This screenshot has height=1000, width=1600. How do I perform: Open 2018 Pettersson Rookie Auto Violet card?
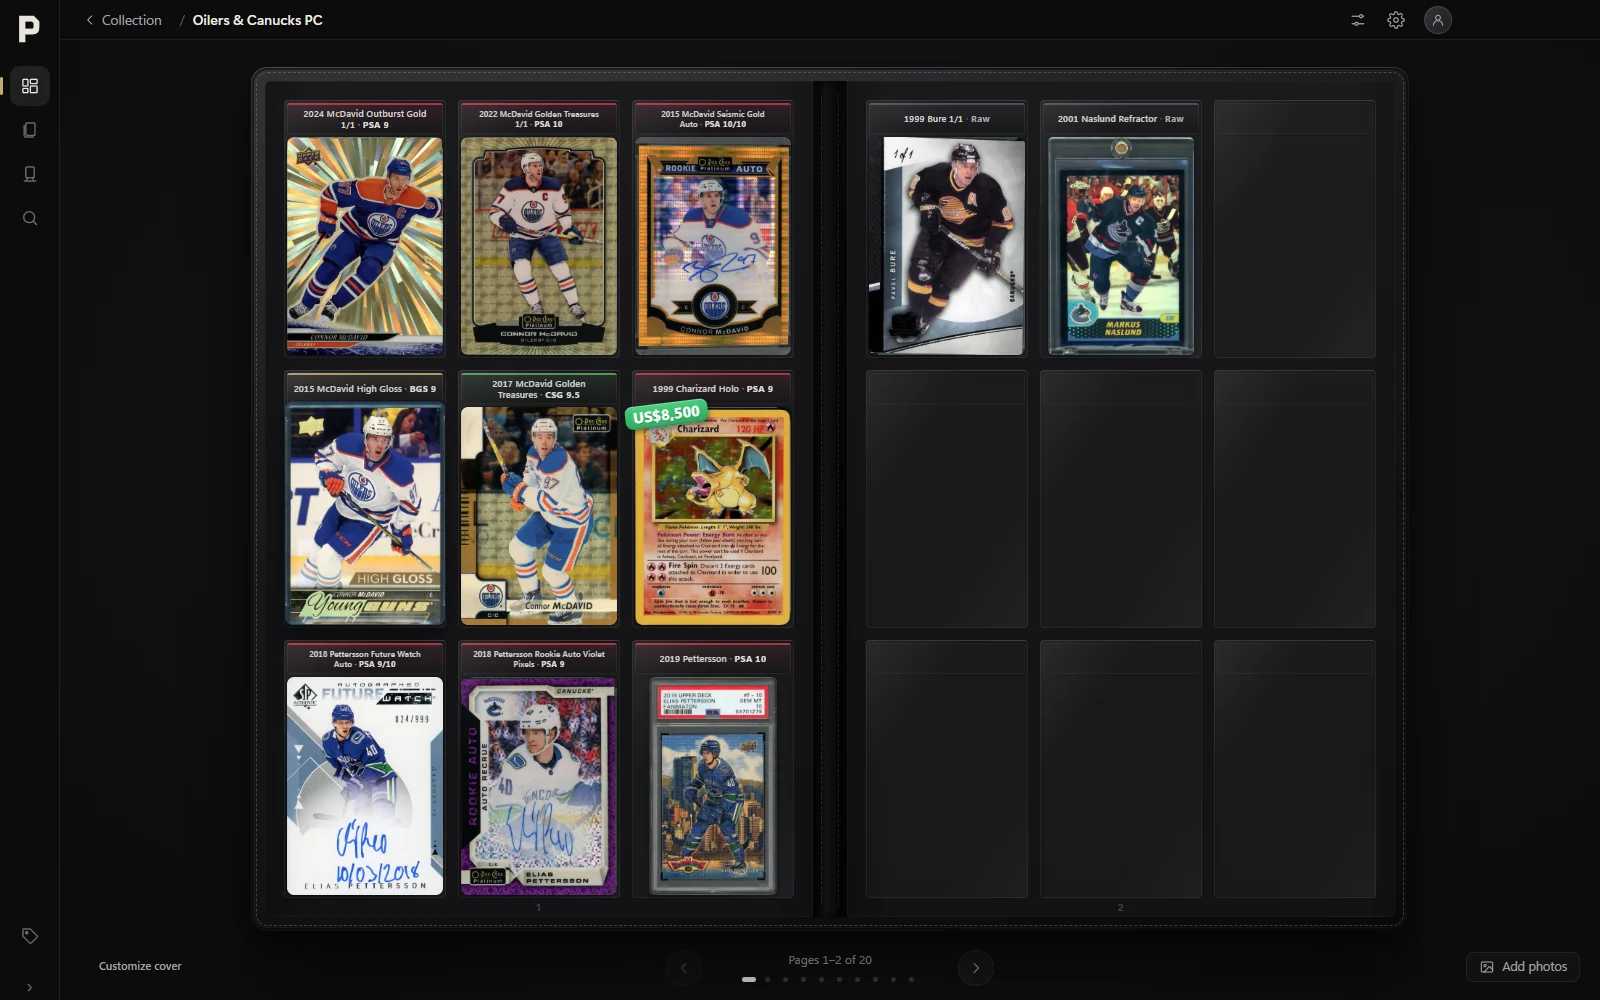pos(539,786)
